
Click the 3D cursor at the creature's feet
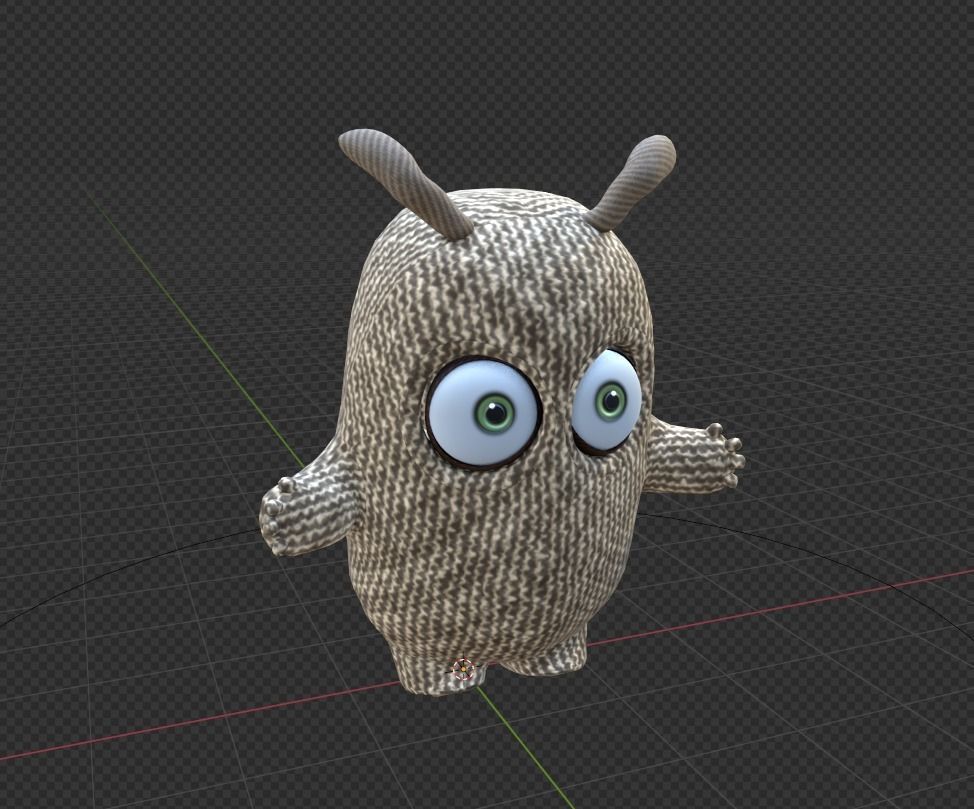[463, 669]
